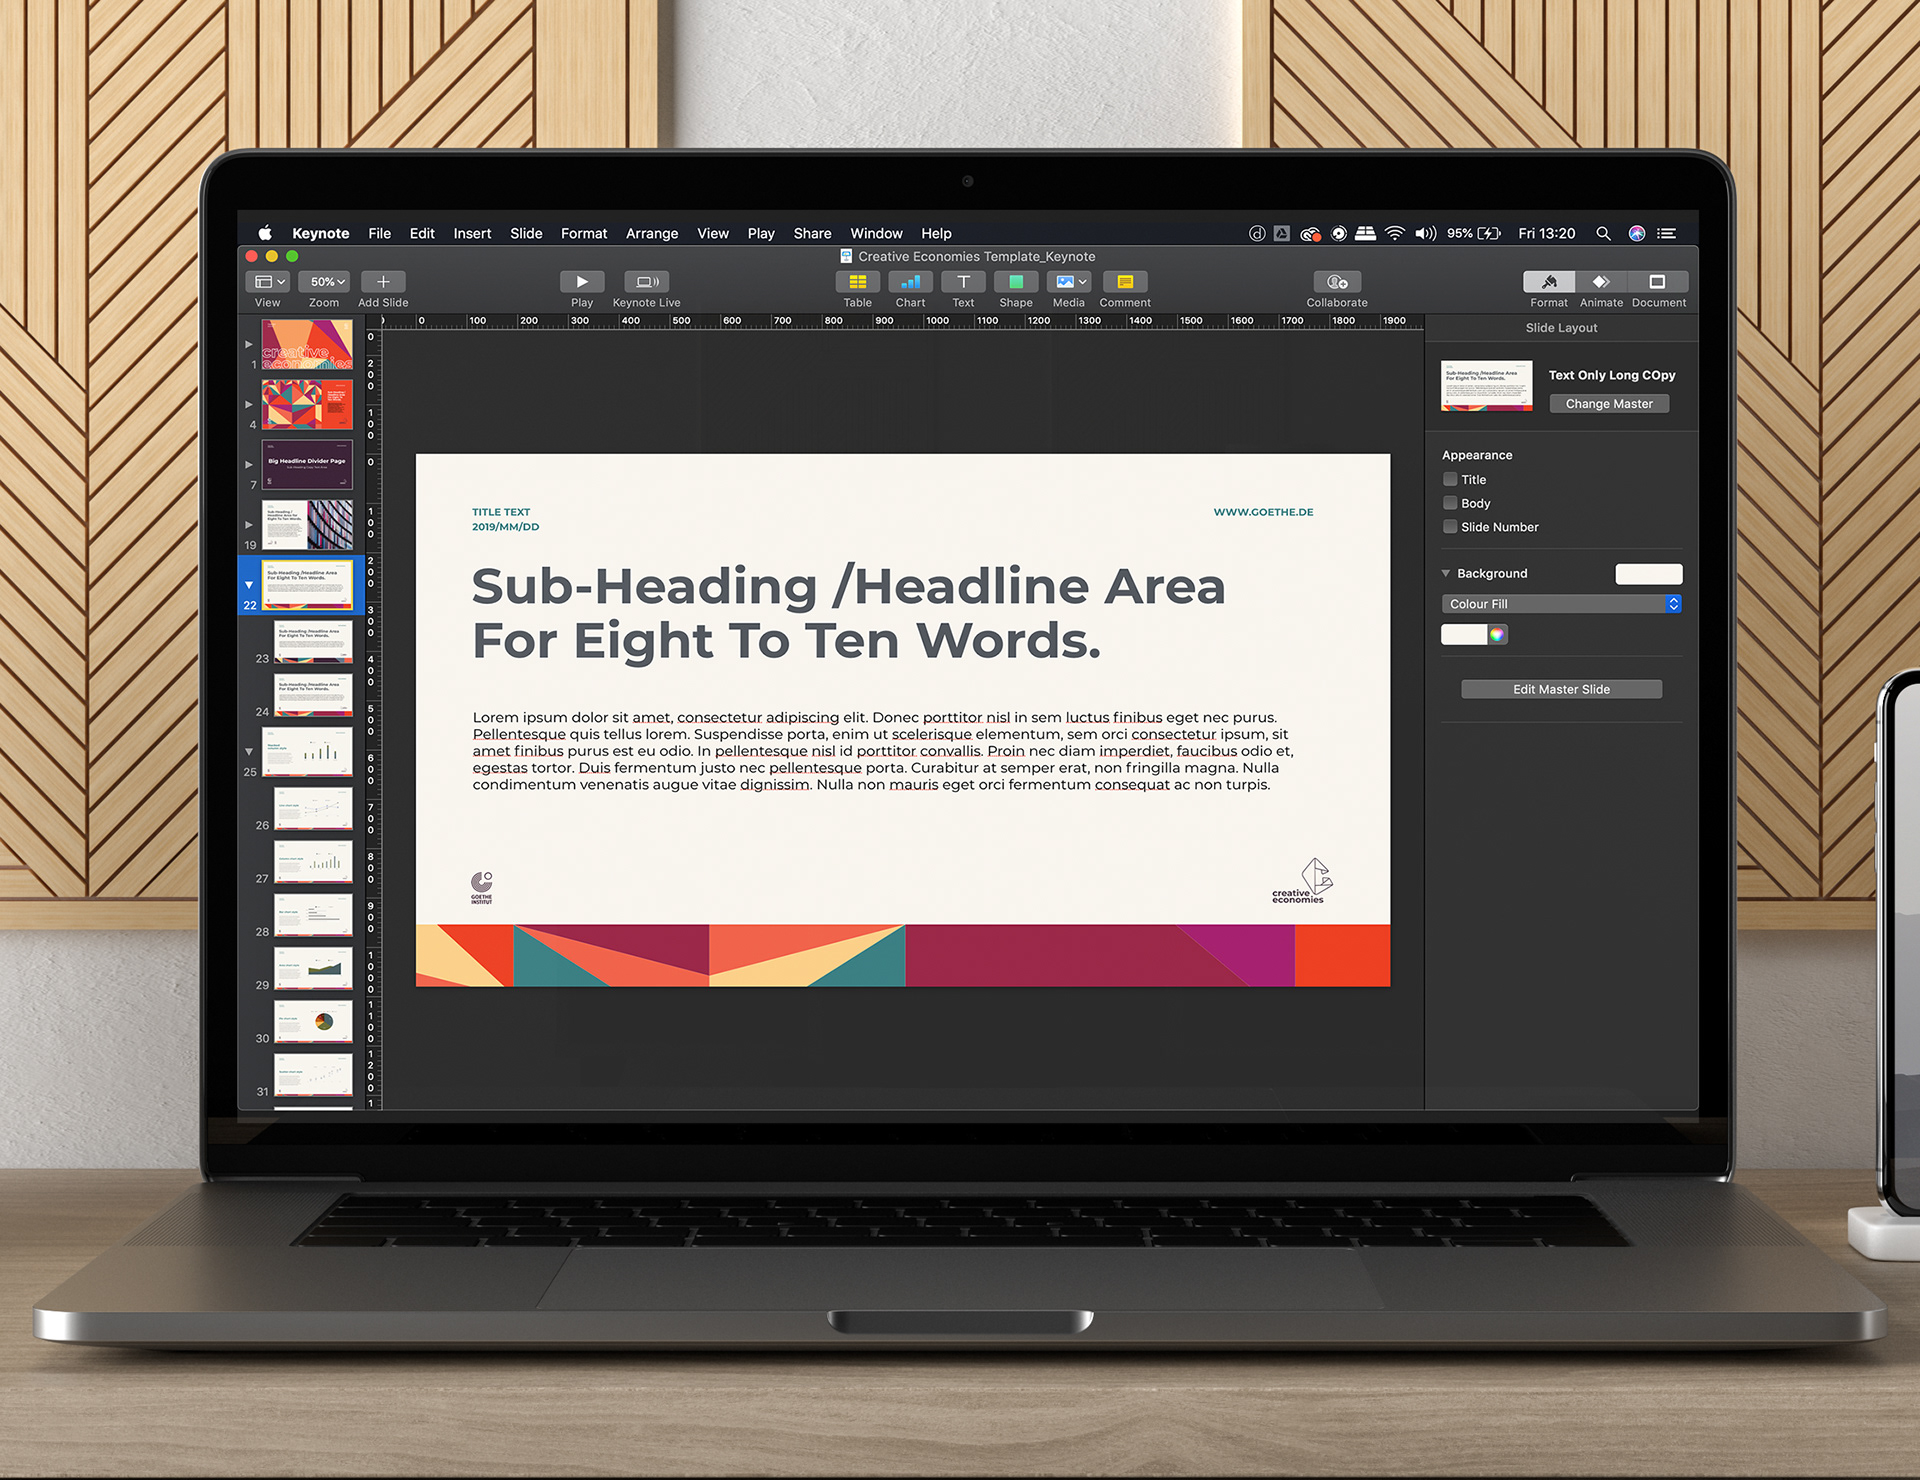Image resolution: width=1920 pixels, height=1480 pixels.
Task: Click the Change Master button
Action: (1609, 404)
